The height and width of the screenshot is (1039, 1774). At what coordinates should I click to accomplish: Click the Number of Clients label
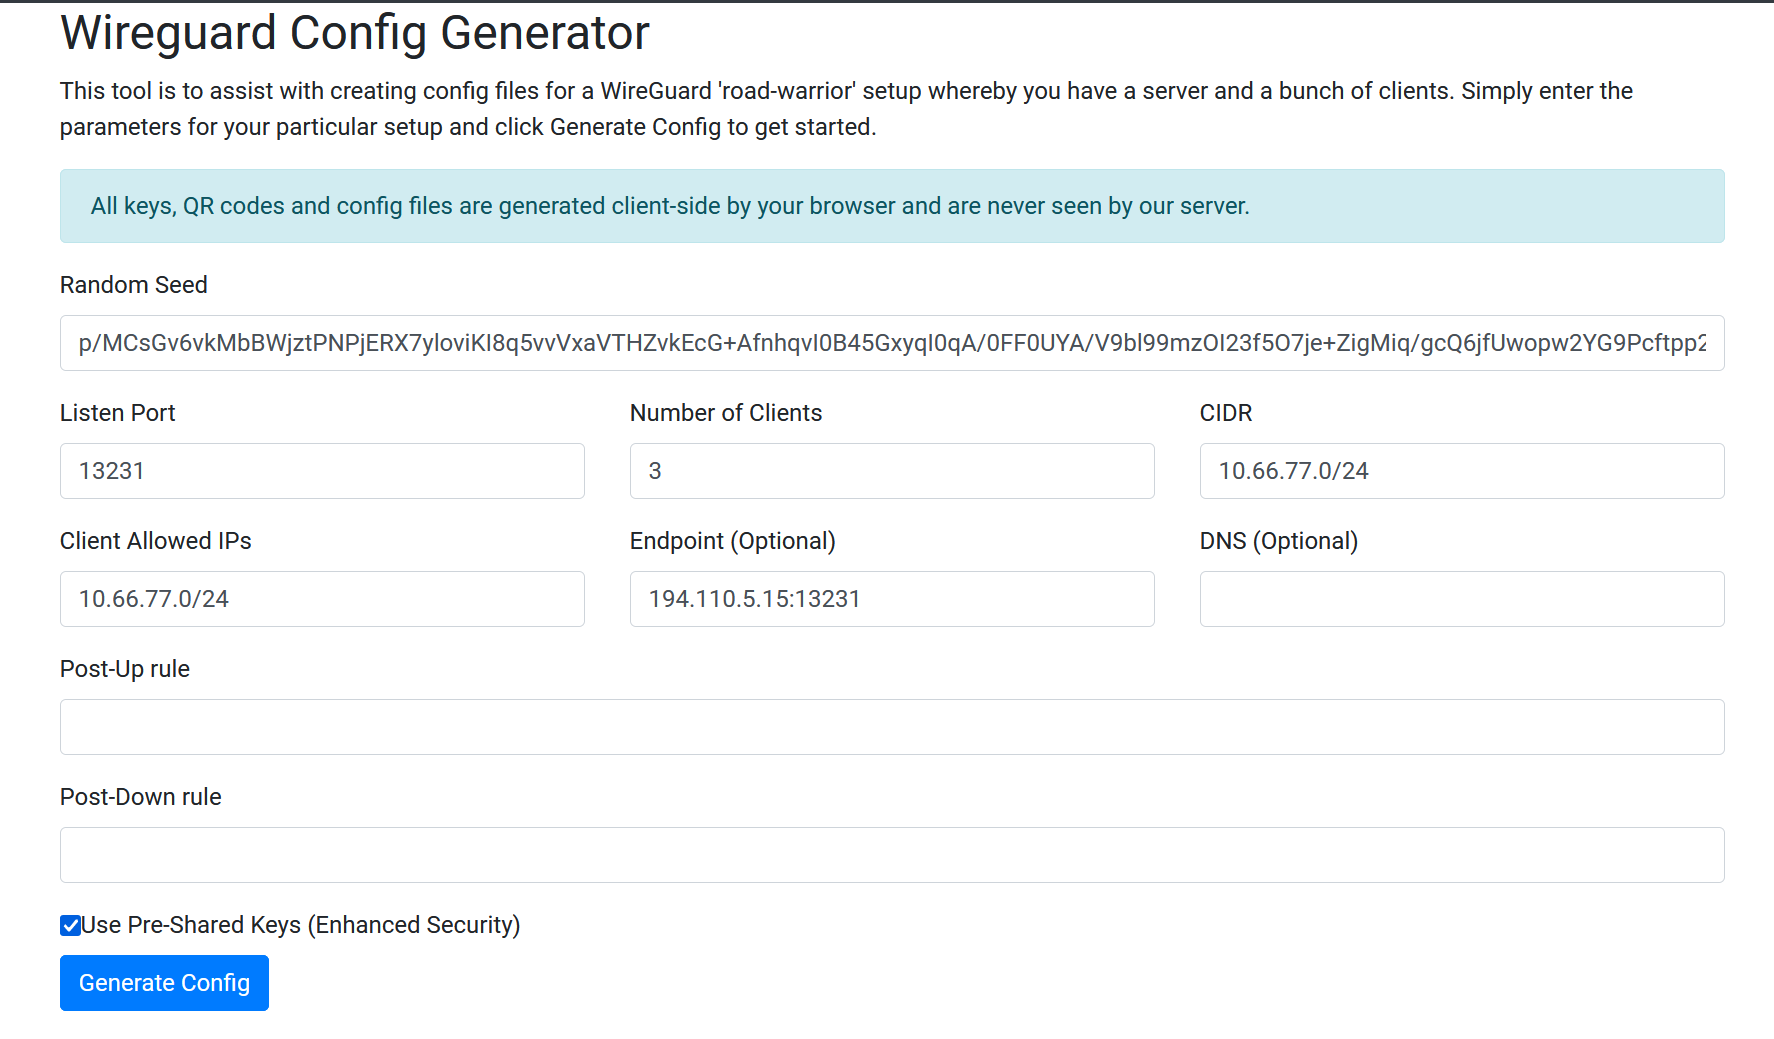click(x=726, y=412)
